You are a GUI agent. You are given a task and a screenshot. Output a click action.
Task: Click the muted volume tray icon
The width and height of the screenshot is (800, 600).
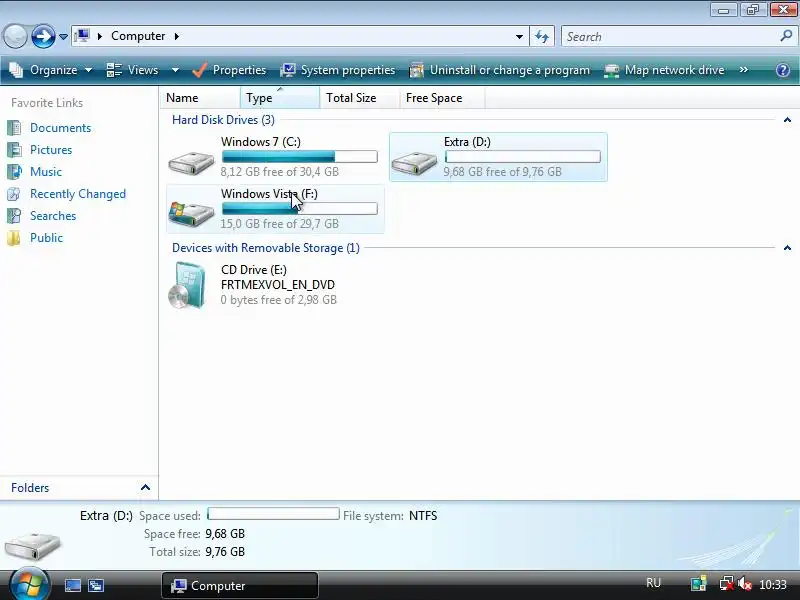pos(745,583)
